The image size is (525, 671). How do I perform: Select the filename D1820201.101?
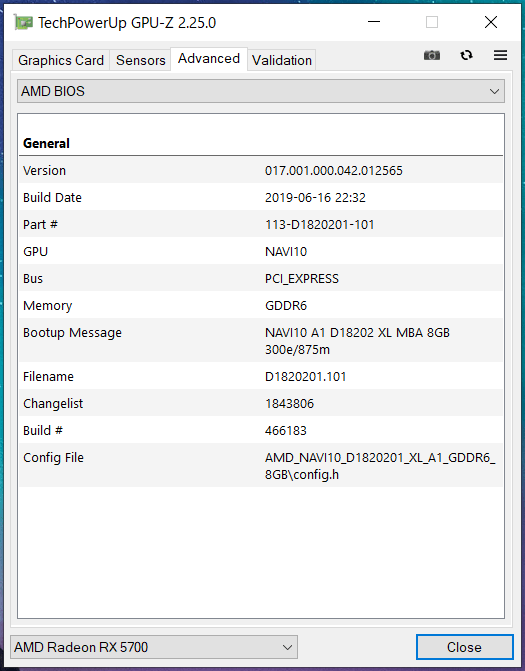click(306, 377)
